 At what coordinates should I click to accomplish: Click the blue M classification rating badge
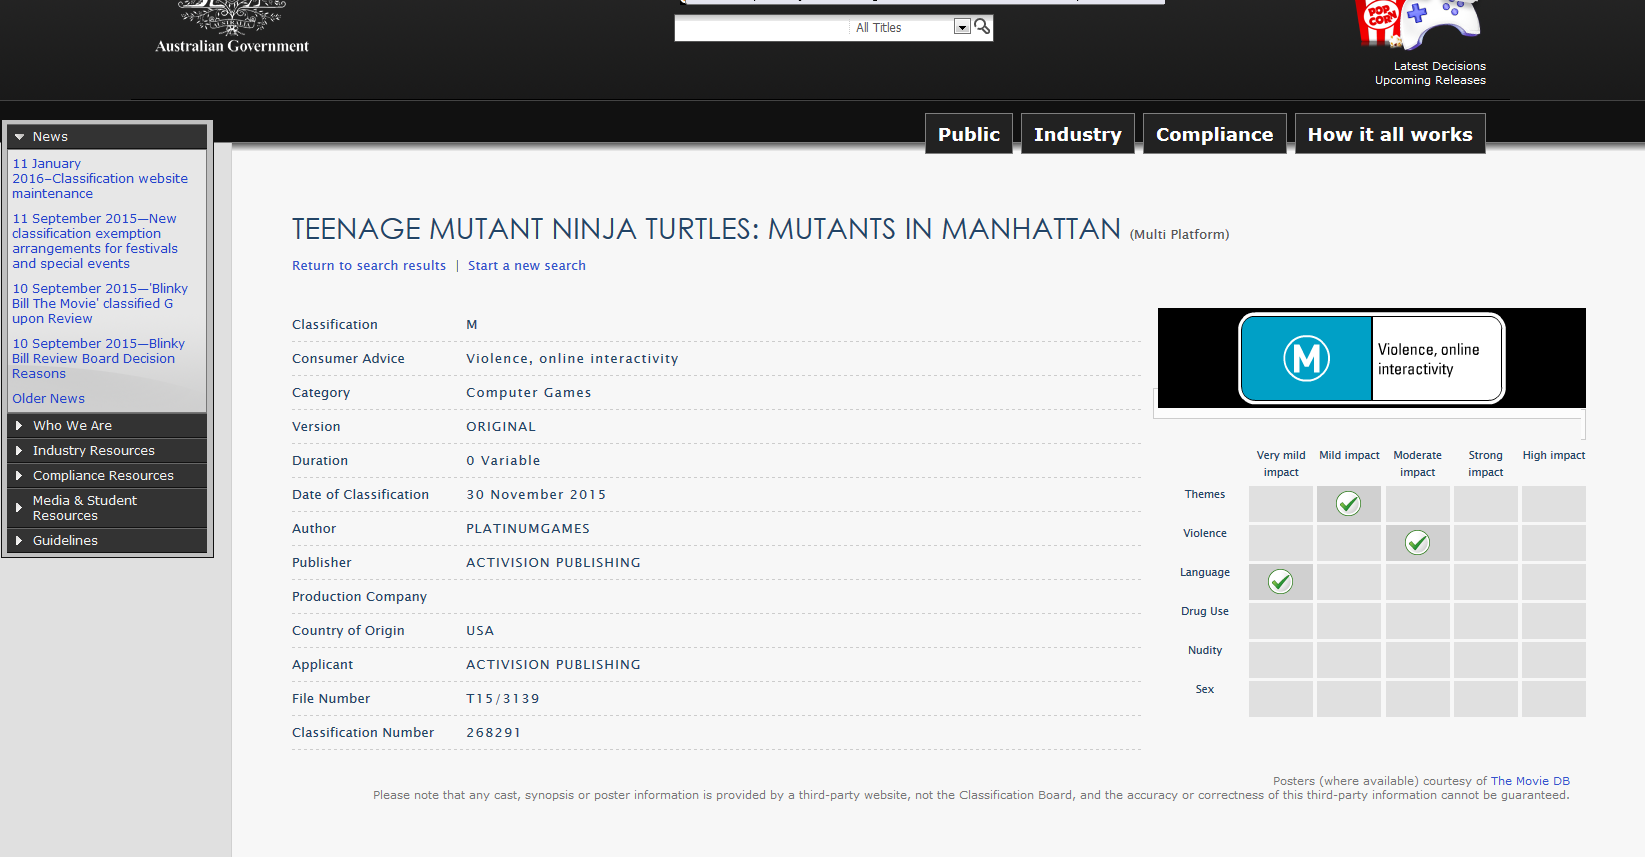pyautogui.click(x=1306, y=359)
